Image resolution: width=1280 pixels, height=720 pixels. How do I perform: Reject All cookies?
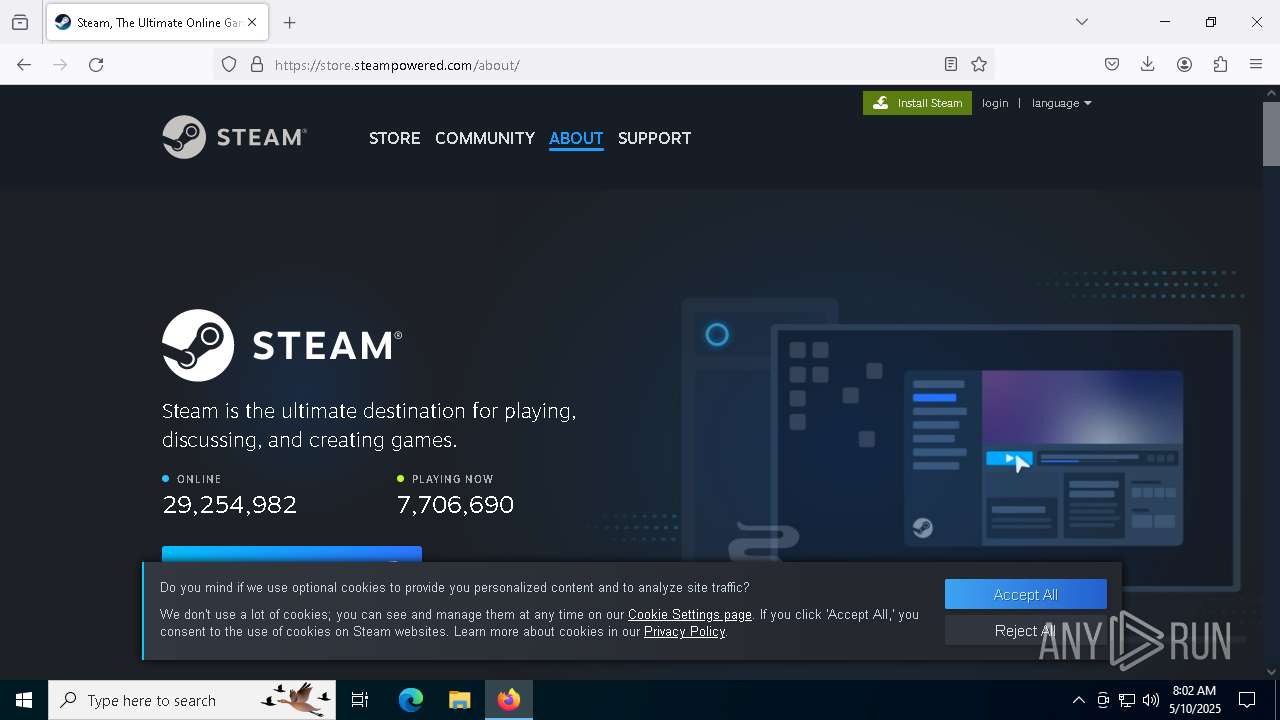click(x=1026, y=630)
